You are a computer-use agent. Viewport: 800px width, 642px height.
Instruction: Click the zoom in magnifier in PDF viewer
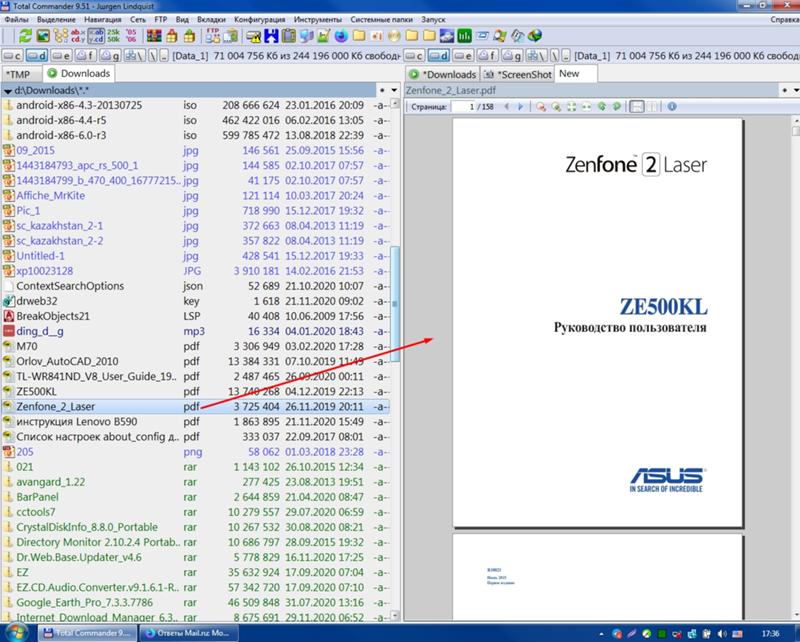click(556, 107)
